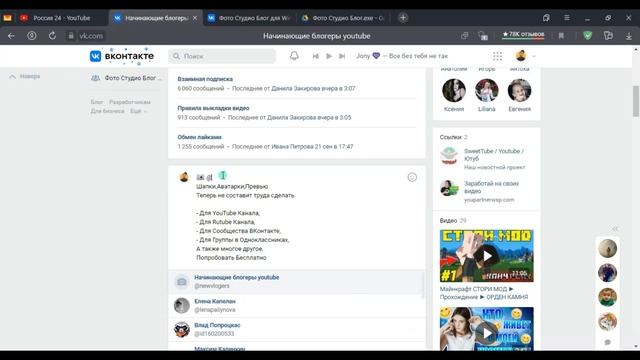The image size is (640, 360).
Task: Open the browser side panel icon
Action: [546, 18]
